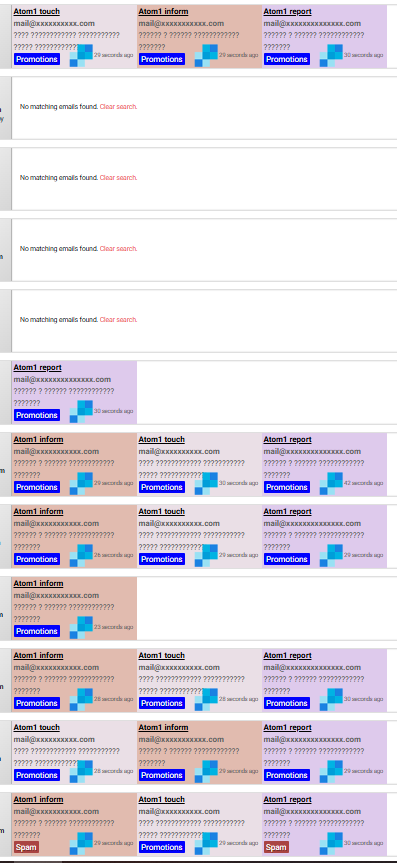The height and width of the screenshot is (863, 397).
Task: Open "Atom1 inform" title on the Spam-tagged card
Action: coord(39,800)
